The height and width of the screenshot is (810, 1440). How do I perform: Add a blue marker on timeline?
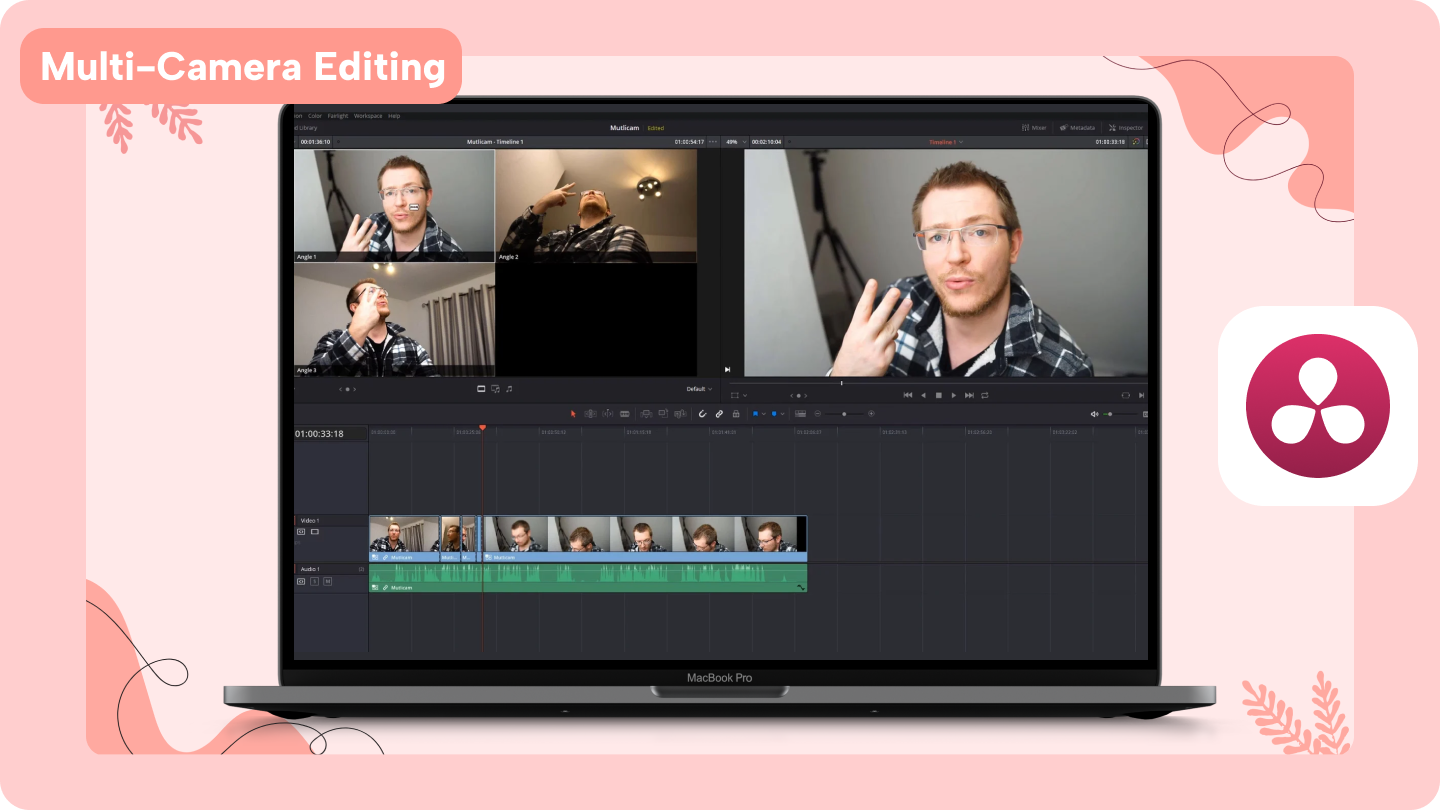[774, 413]
